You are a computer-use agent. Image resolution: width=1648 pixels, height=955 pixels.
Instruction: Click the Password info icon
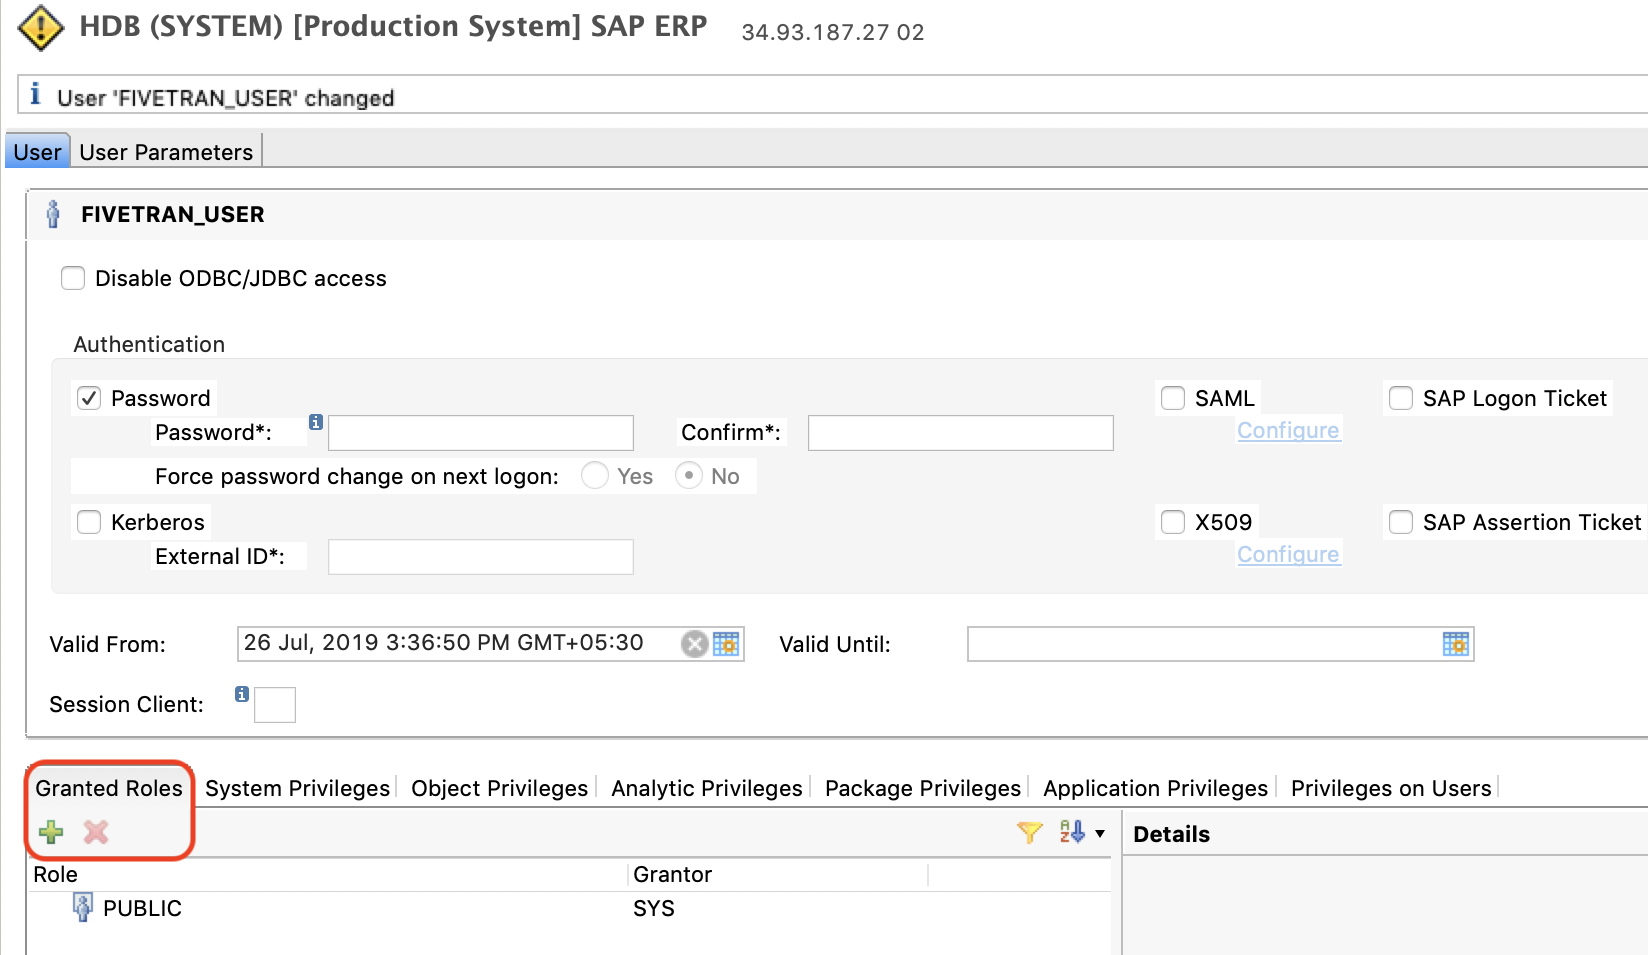click(316, 422)
